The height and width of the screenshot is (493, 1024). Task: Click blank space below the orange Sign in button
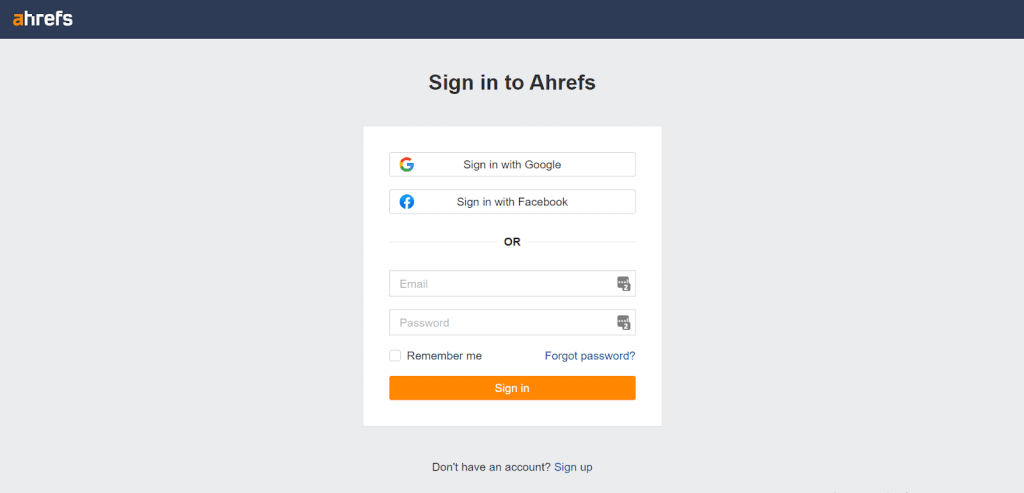pyautogui.click(x=512, y=413)
